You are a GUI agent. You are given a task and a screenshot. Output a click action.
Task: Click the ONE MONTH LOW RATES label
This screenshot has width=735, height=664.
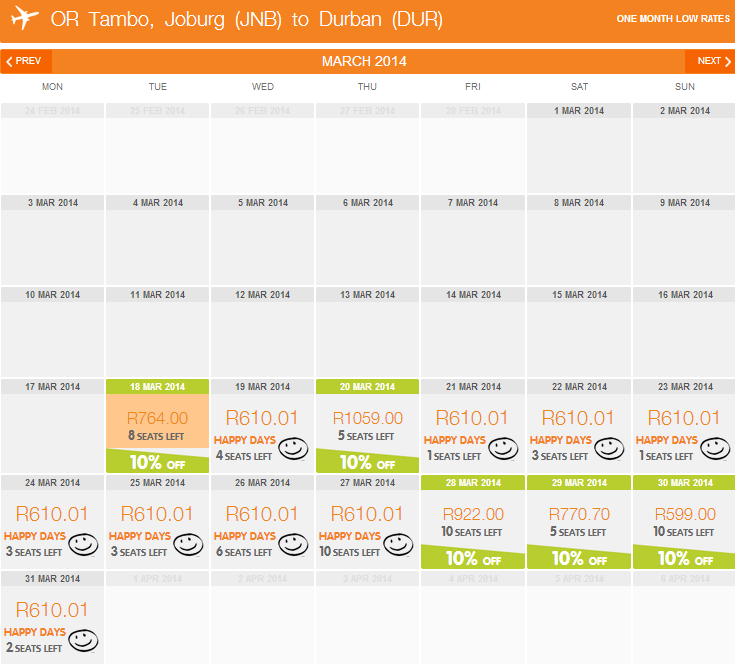(673, 19)
